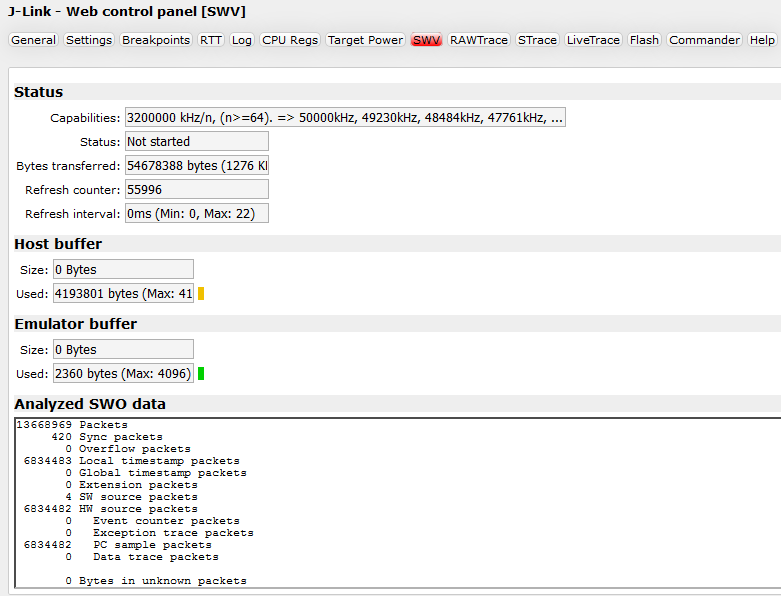Open the Commander tab
Screen dimensions: 781x596
(704, 40)
